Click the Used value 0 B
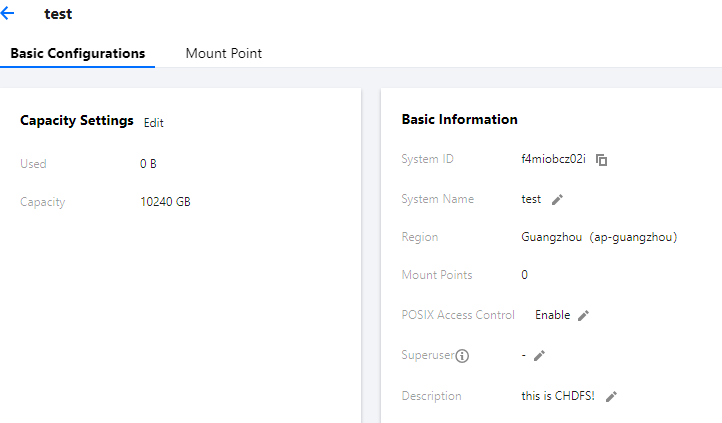Viewport: 722px width, 423px height. [148, 164]
